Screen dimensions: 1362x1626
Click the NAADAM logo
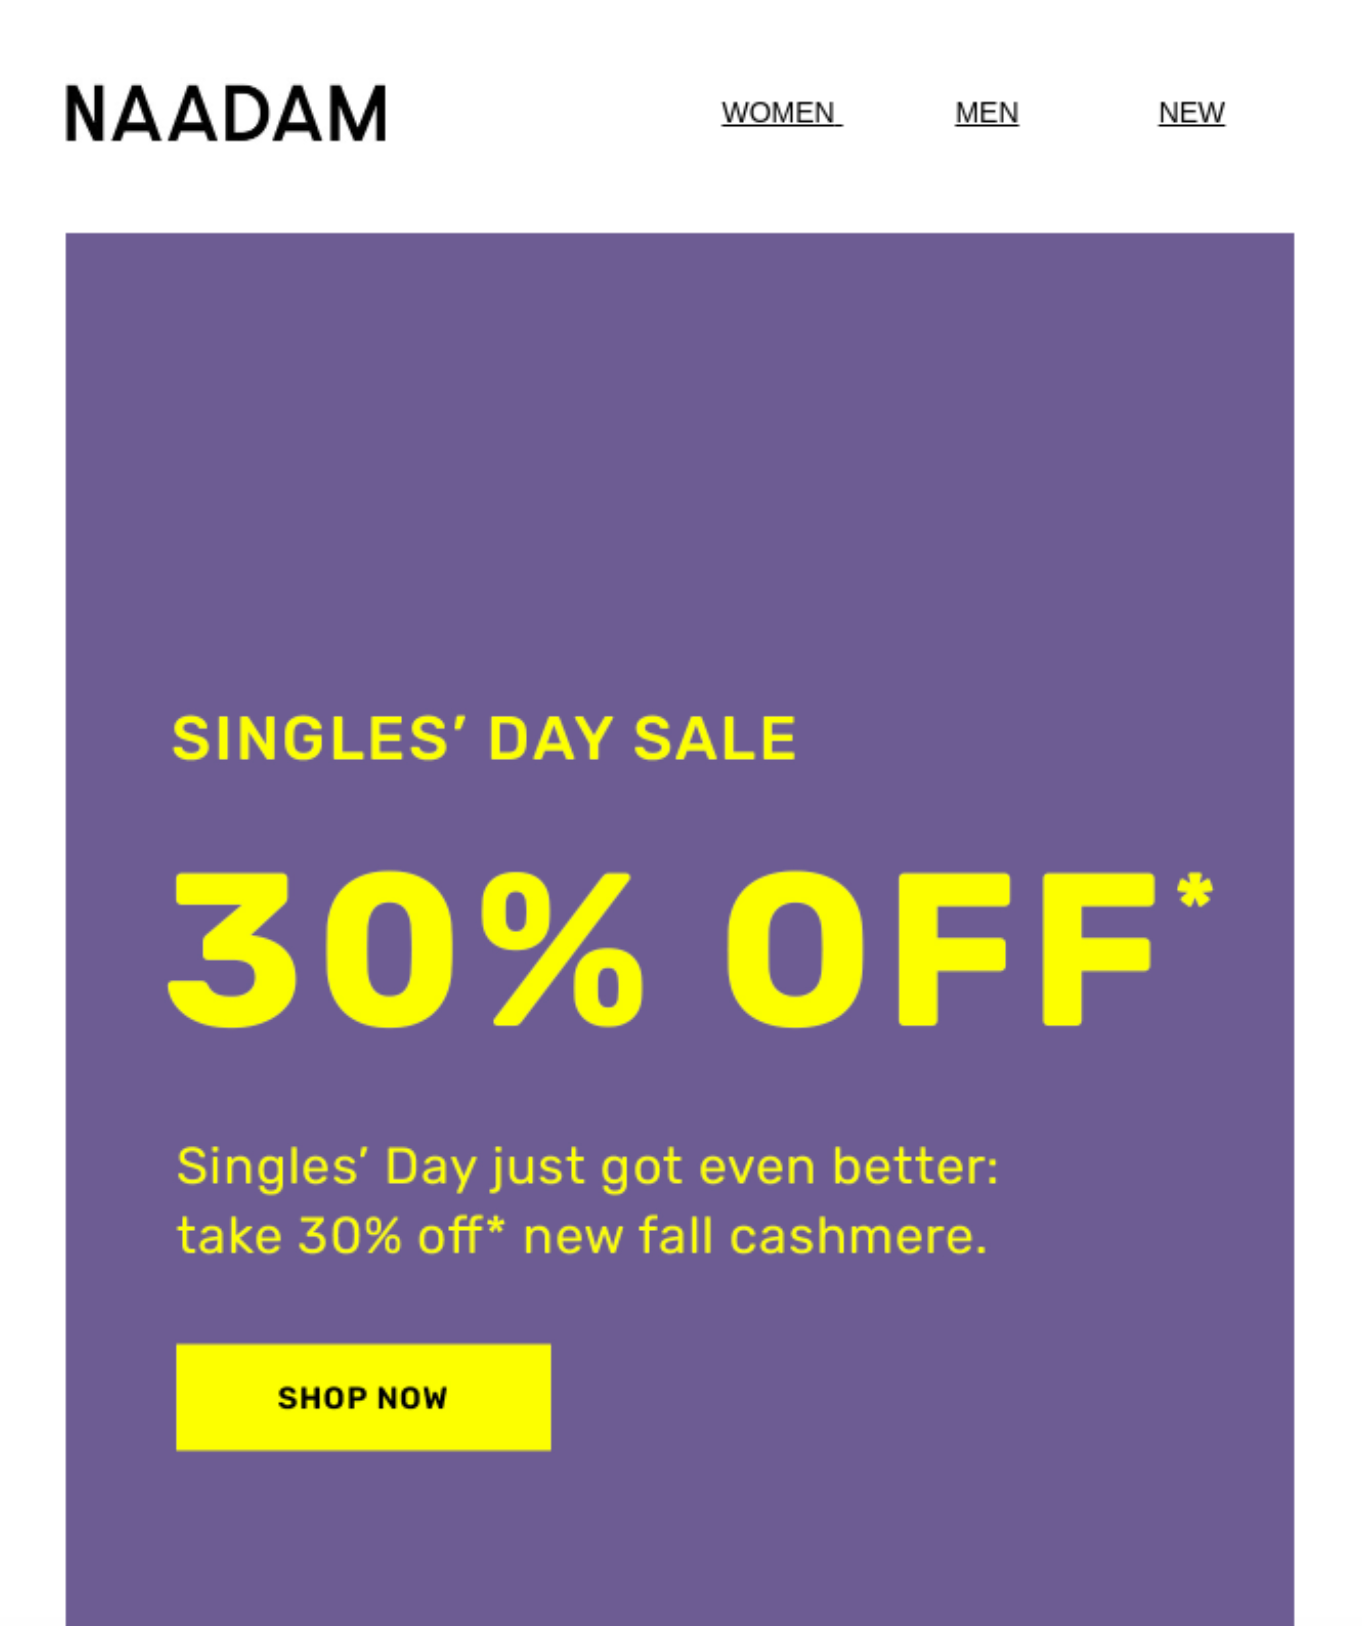click(x=226, y=114)
